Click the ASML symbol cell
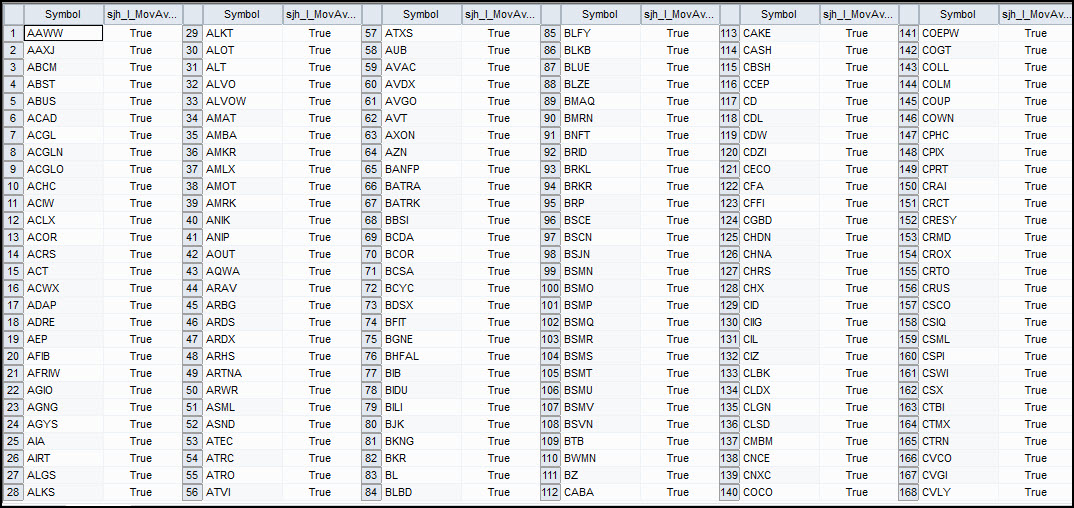The height and width of the screenshot is (508, 1074). 242,407
